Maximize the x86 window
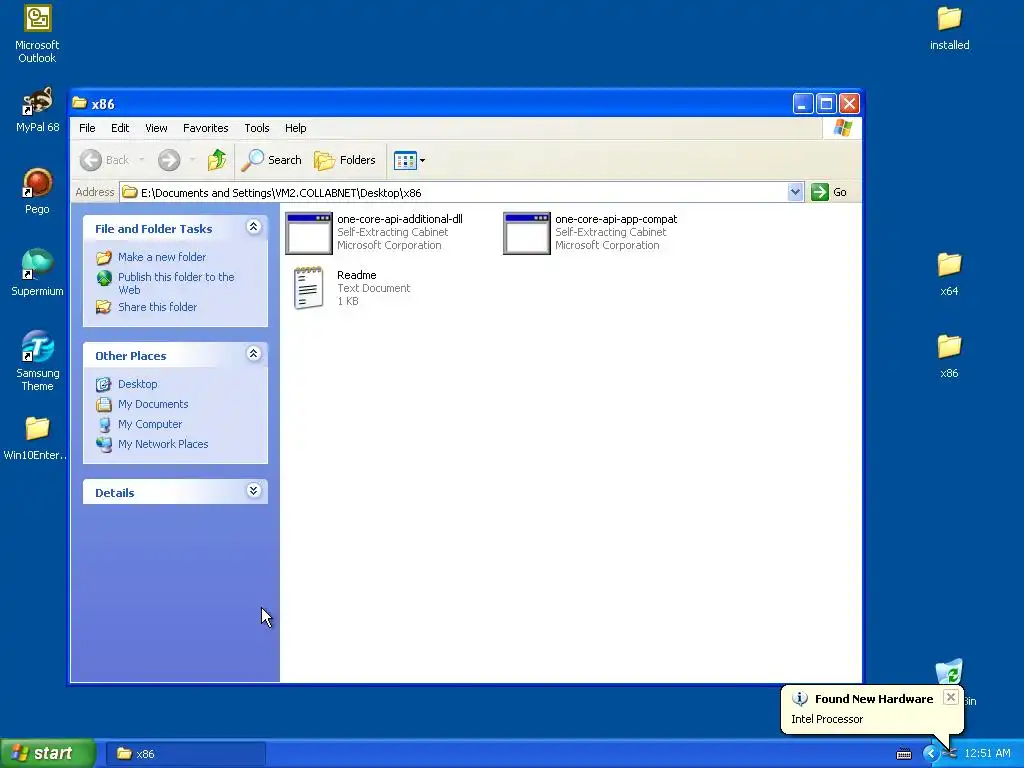 point(826,103)
